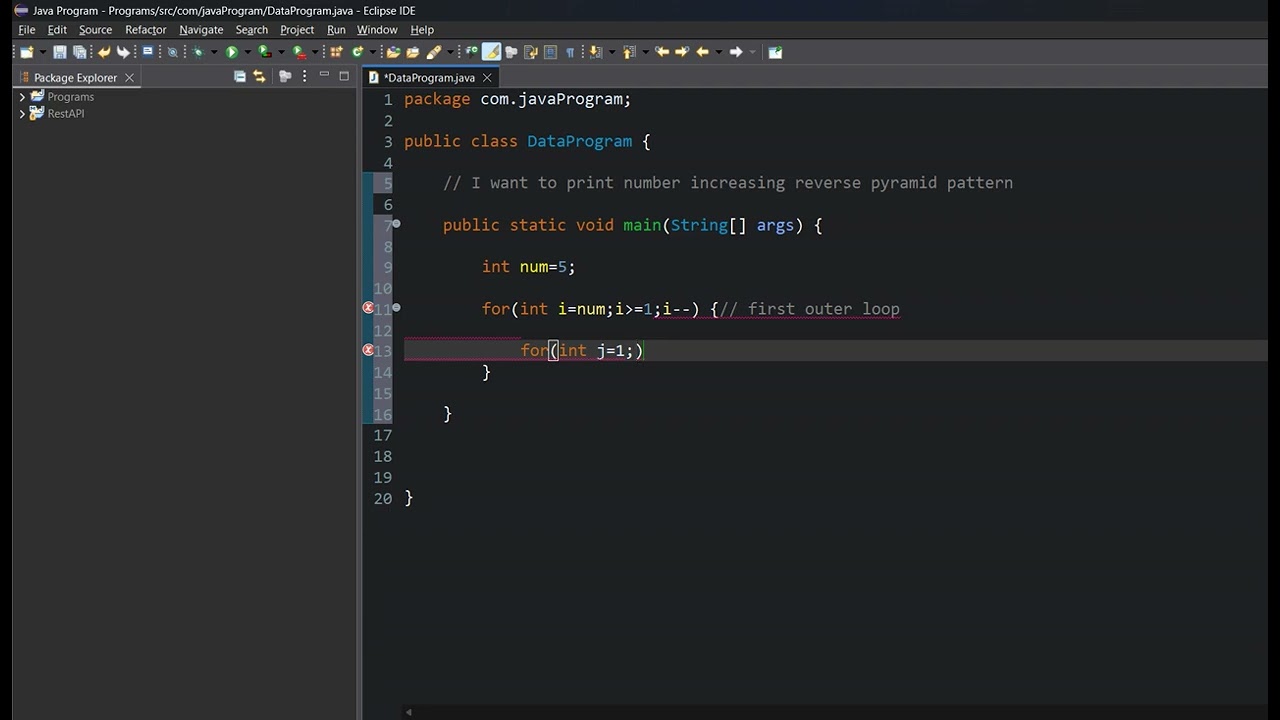Open the Search dropdown arrow
Screen dimensions: 1280x720
[x=450, y=52]
